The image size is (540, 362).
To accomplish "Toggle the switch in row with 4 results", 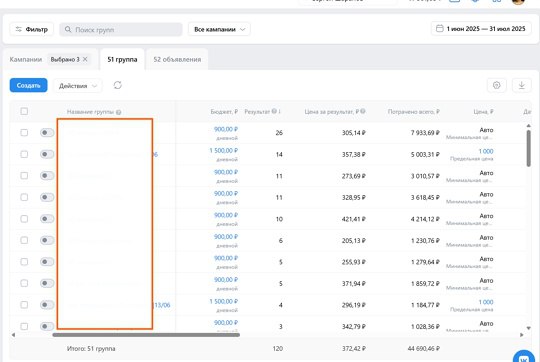I will pos(47,305).
